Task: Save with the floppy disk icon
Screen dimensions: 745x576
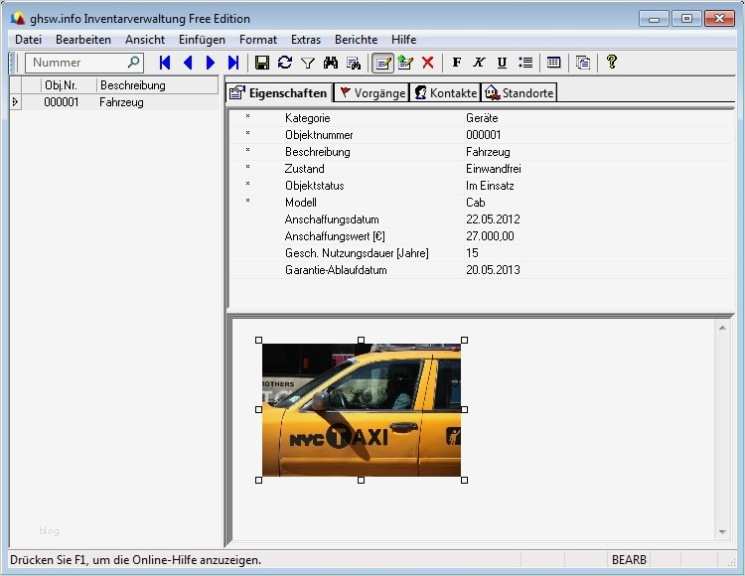Action: tap(262, 63)
